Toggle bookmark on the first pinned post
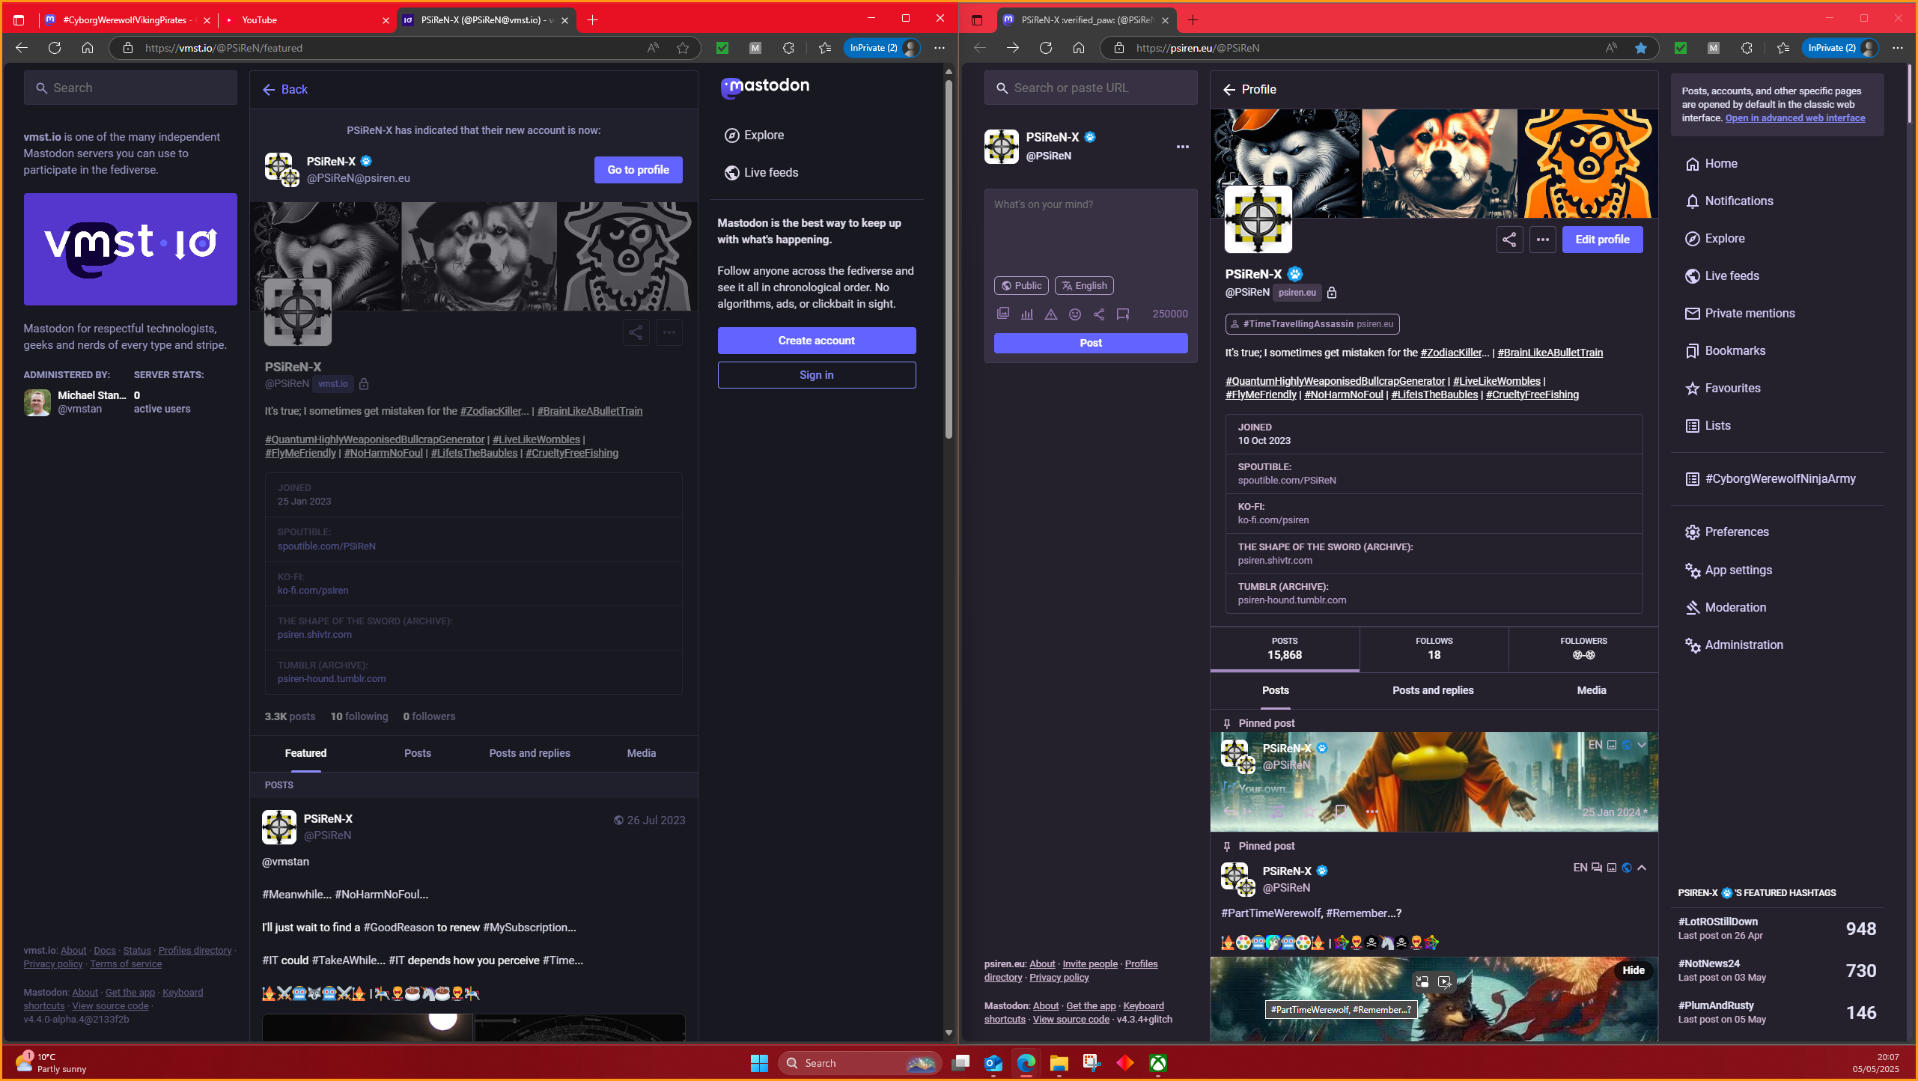Image resolution: width=1918 pixels, height=1081 pixels. [1340, 811]
